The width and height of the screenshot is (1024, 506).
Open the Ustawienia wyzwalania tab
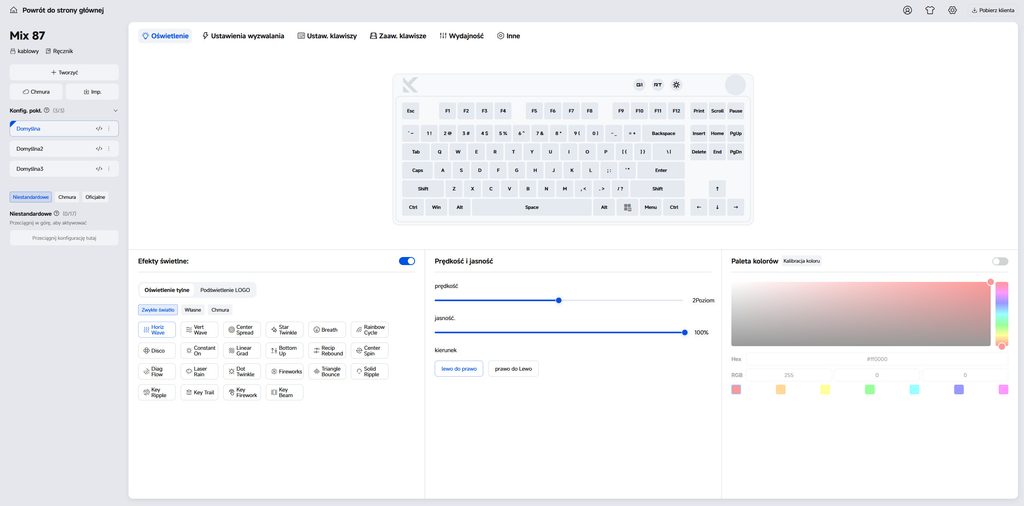243,36
